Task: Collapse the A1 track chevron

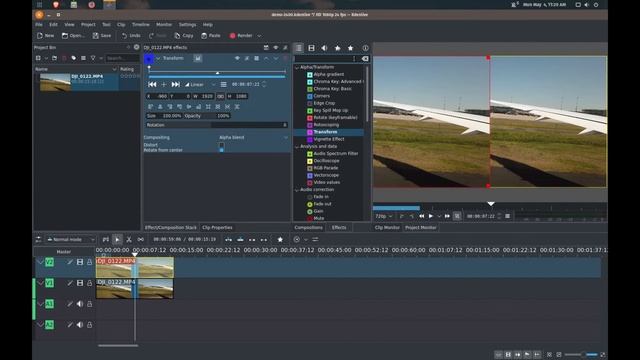Action: (40, 304)
